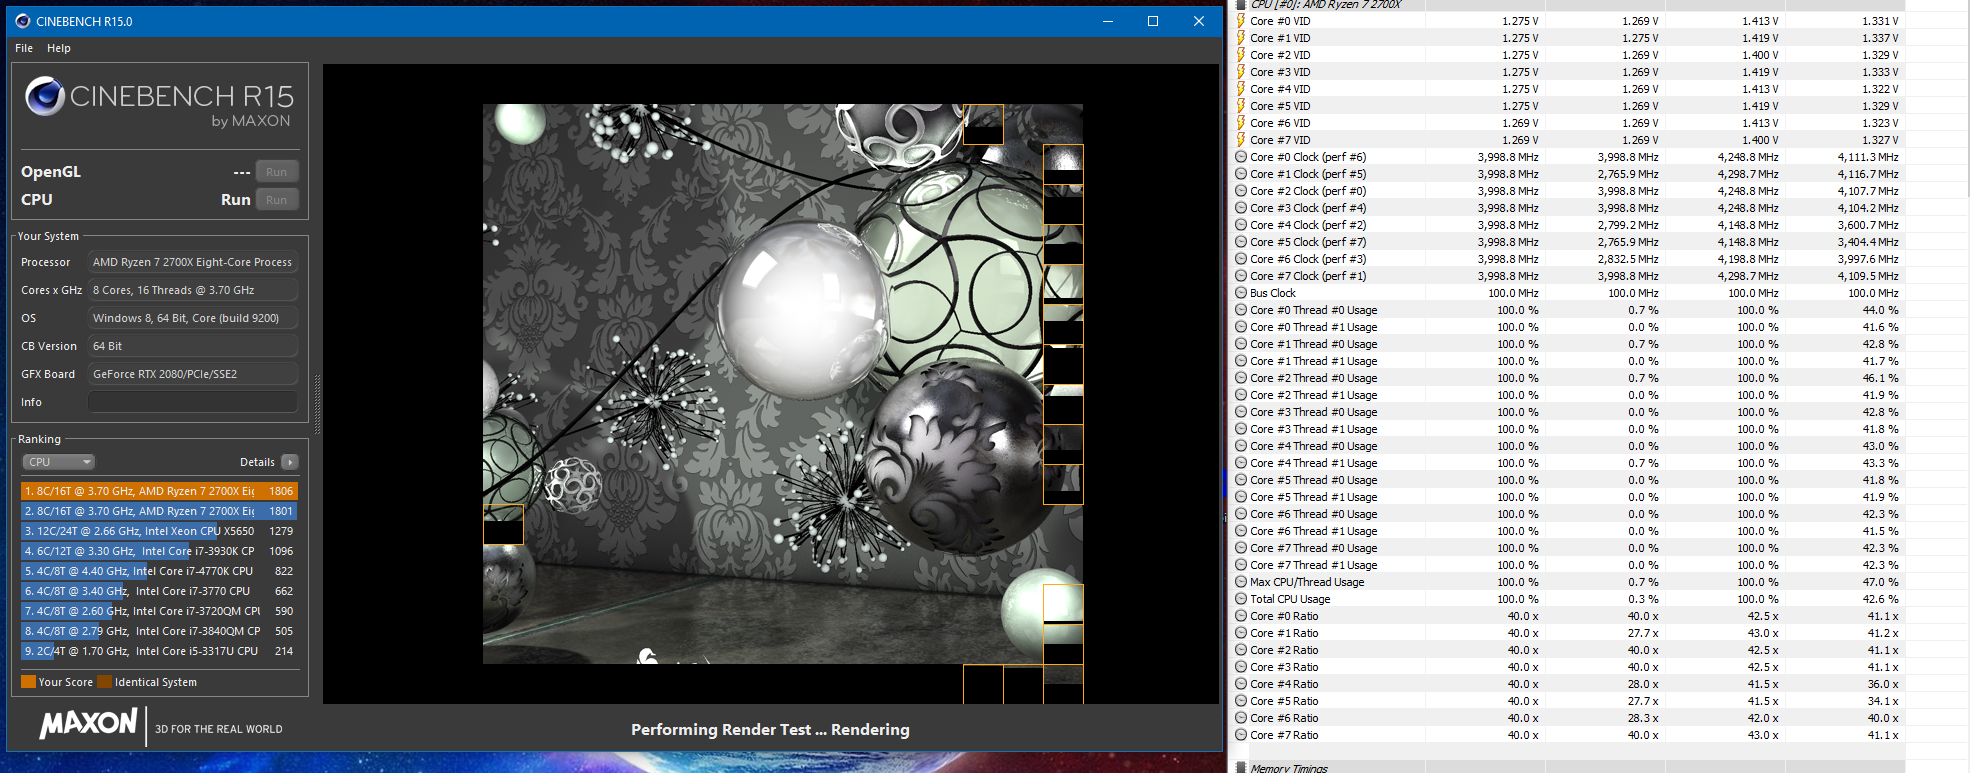Screen dimensions: 1970x773
Task: Select Intel Xeon X5650 ranking row
Action: 159,531
